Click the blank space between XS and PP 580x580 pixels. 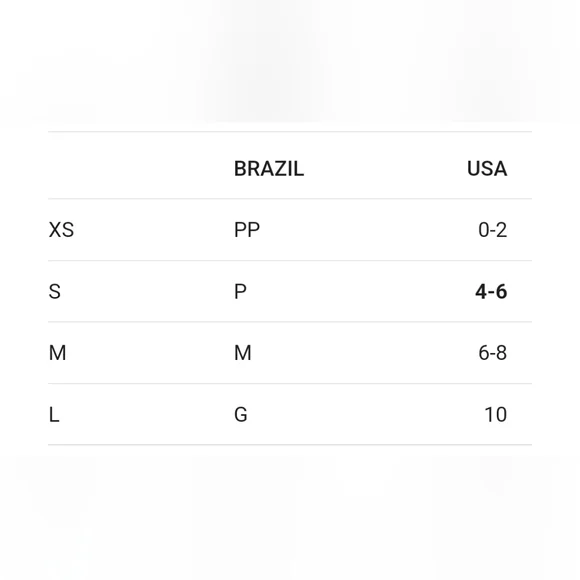(x=154, y=230)
